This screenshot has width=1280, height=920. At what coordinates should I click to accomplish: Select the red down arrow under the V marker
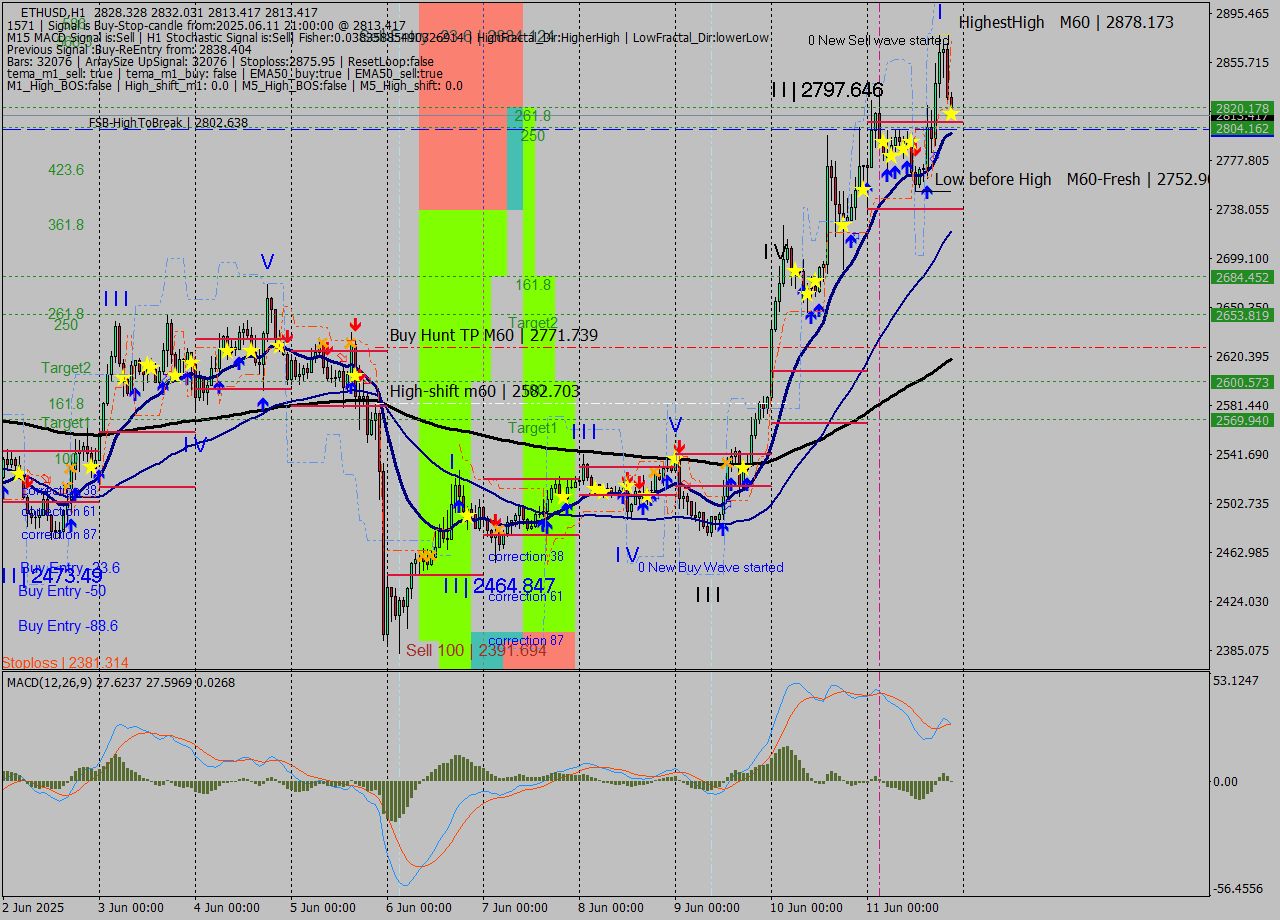pos(678,446)
